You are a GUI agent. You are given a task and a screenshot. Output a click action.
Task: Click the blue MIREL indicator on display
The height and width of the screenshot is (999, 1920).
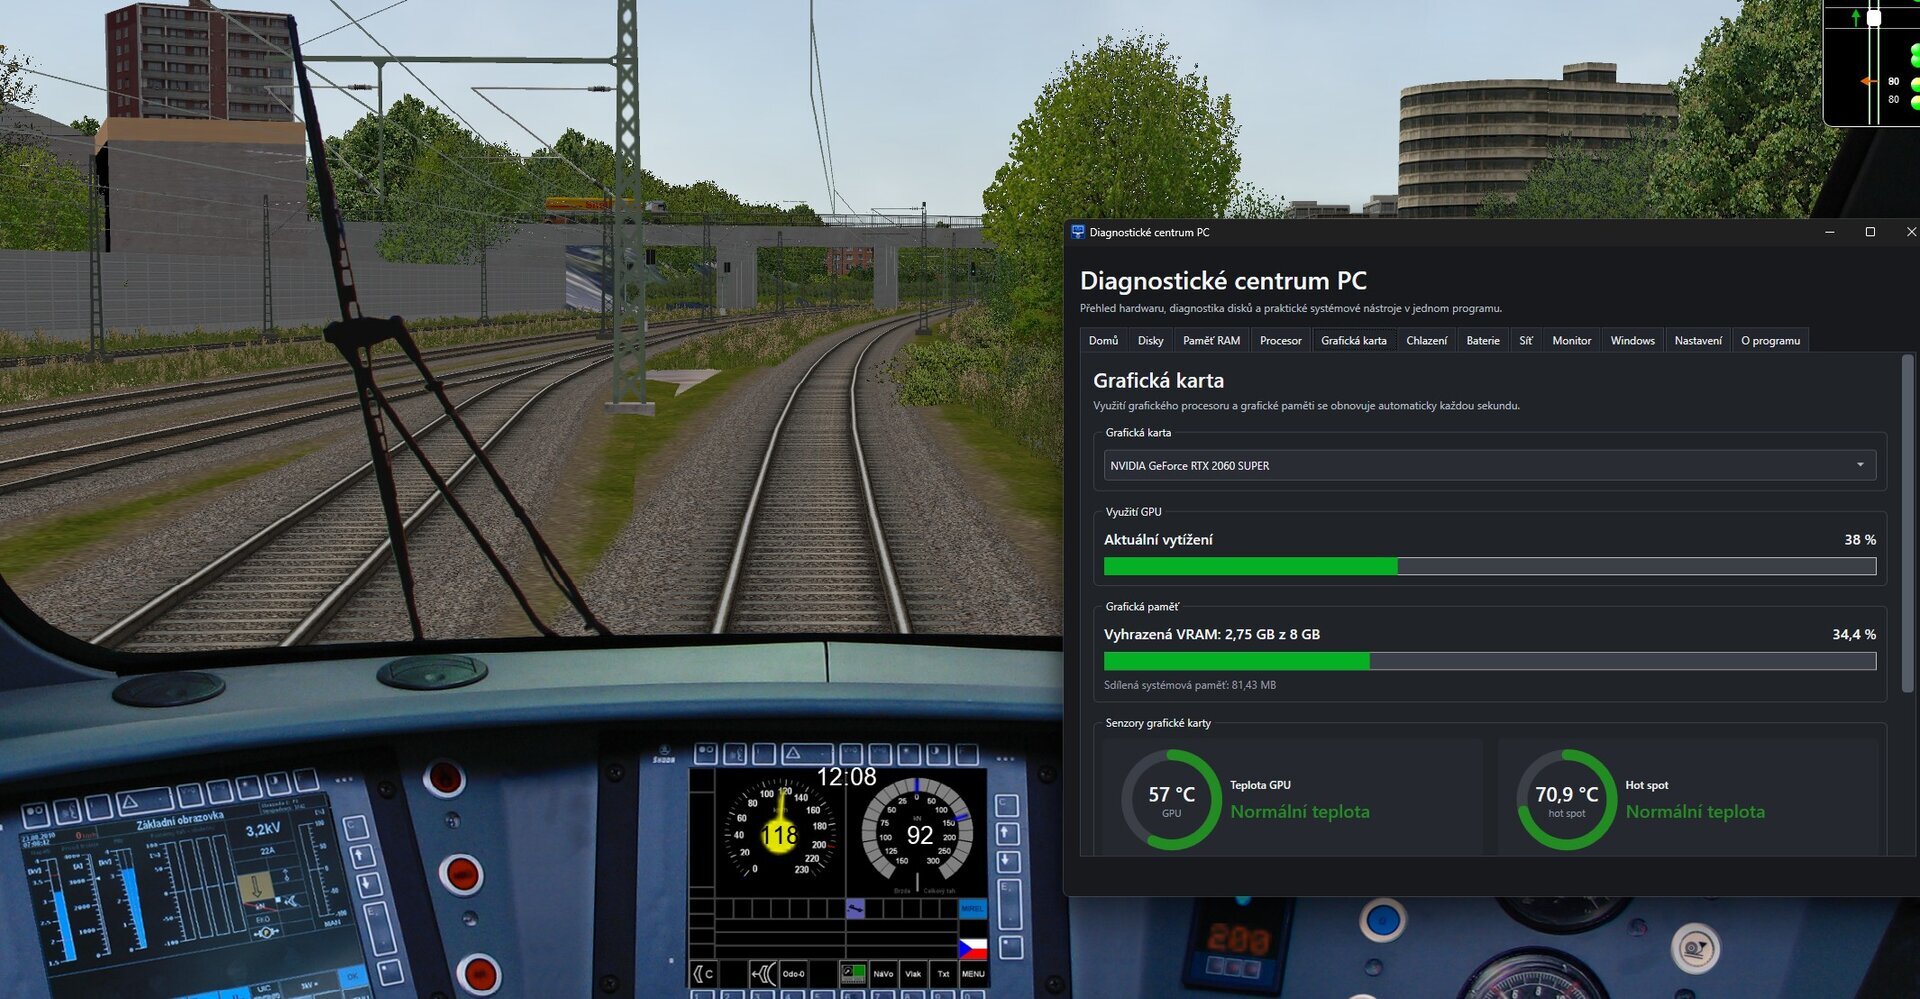[x=972, y=908]
